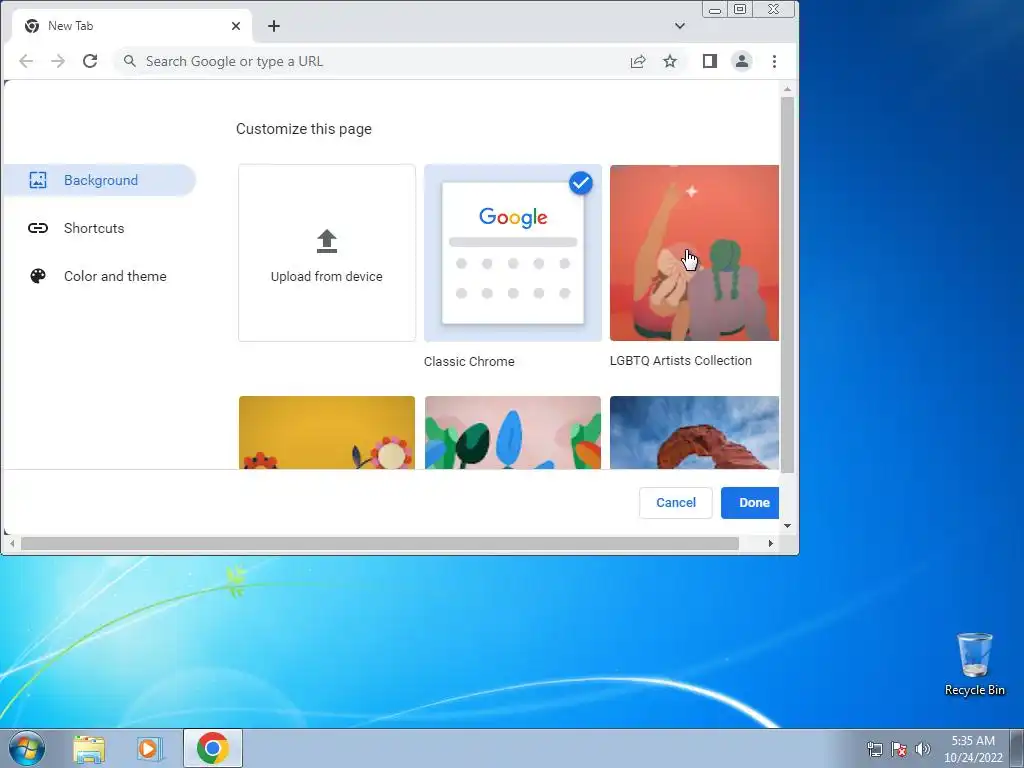Open the Windows Start menu
1024x768 pixels.
pyautogui.click(x=27, y=748)
